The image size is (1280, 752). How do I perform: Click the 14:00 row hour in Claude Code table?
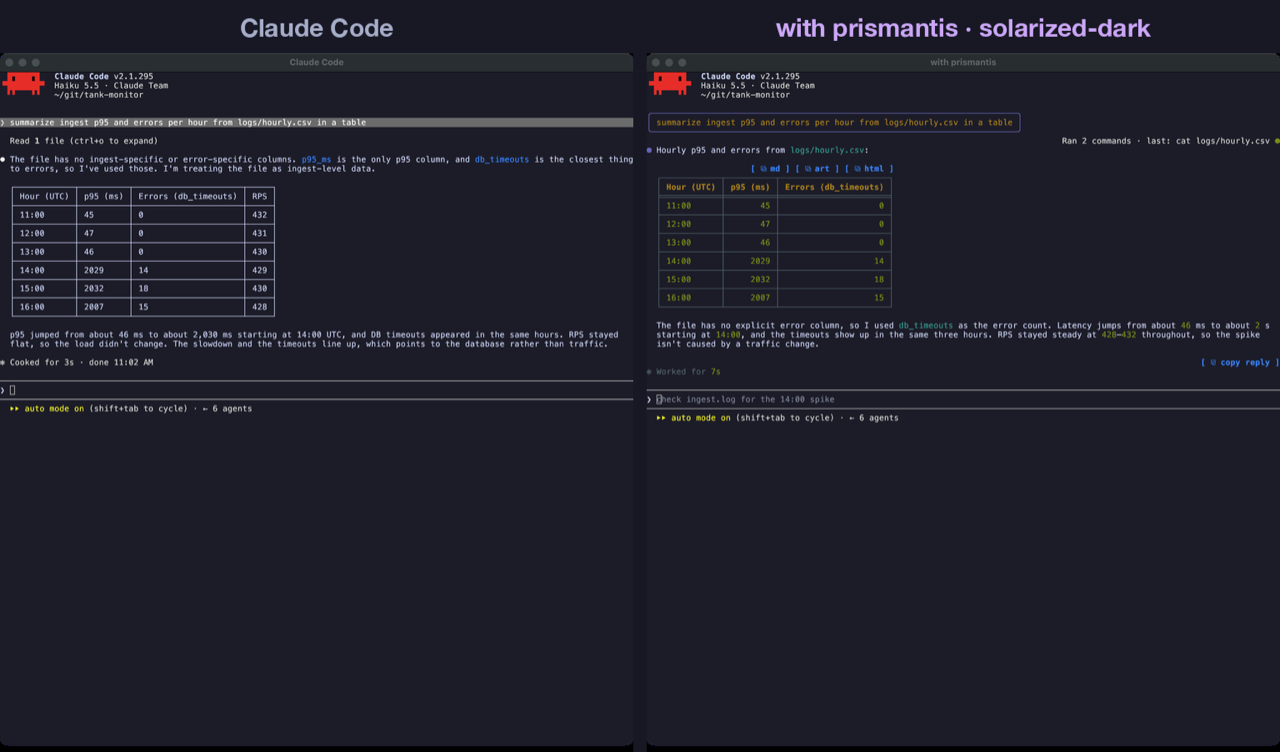click(32, 271)
